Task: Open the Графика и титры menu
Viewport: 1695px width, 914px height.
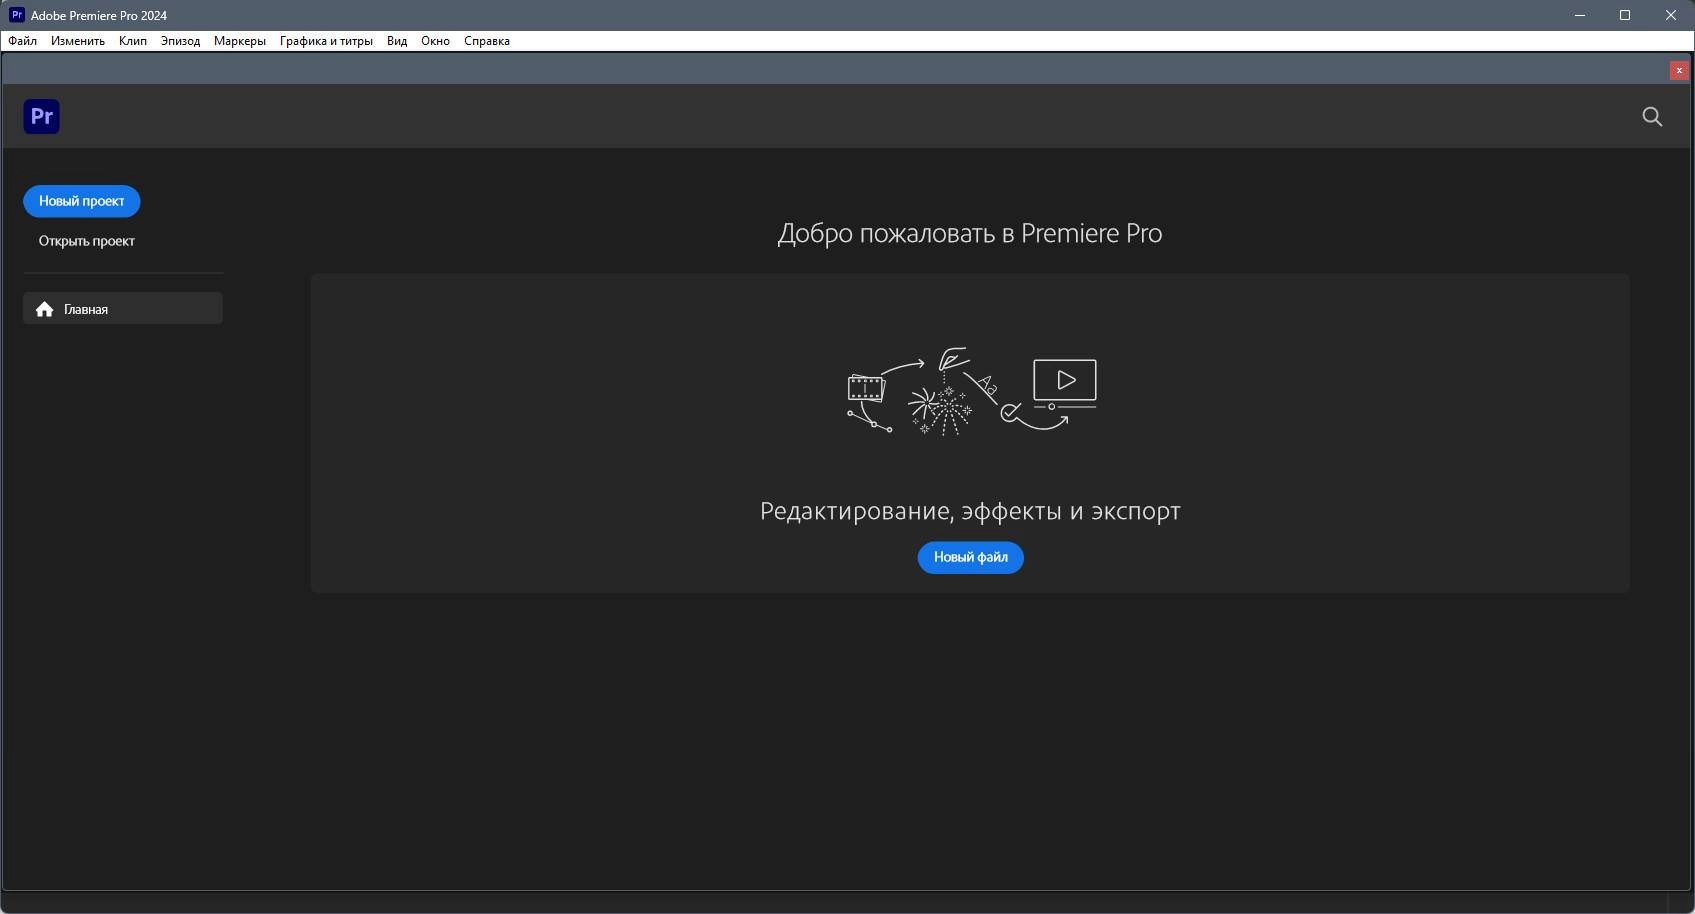Action: point(326,41)
